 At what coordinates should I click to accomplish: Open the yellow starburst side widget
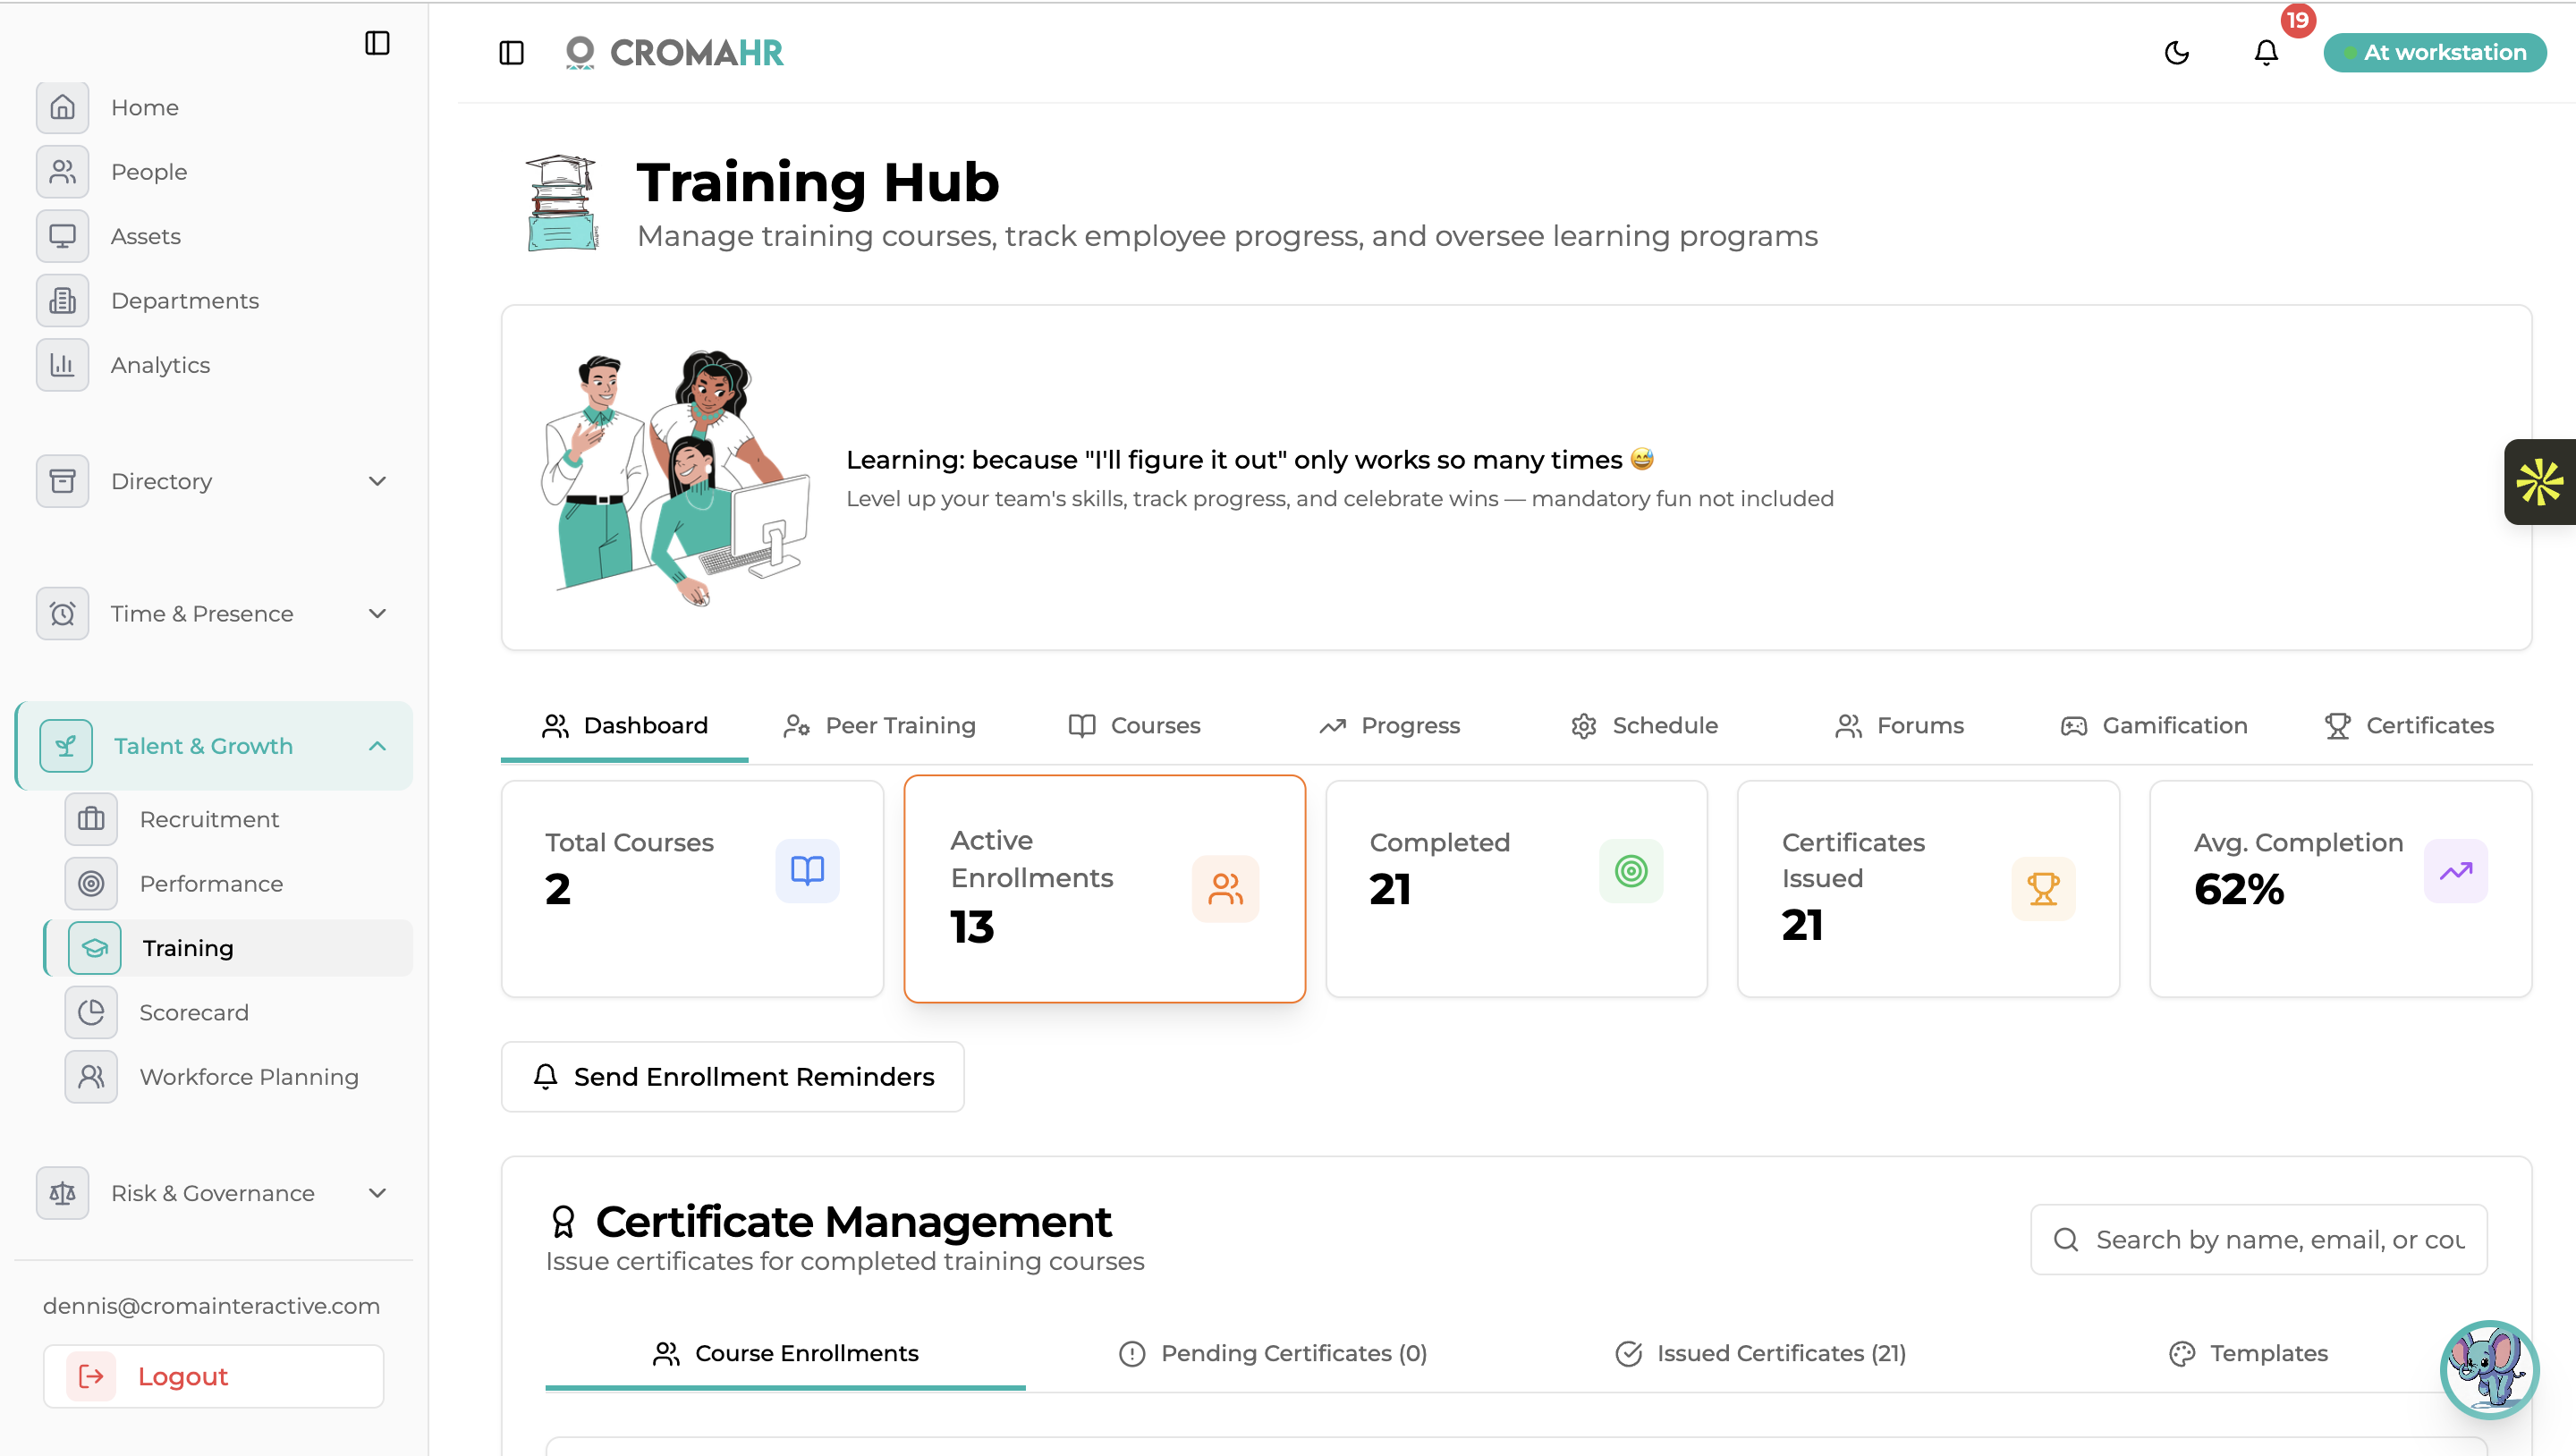coord(2540,482)
